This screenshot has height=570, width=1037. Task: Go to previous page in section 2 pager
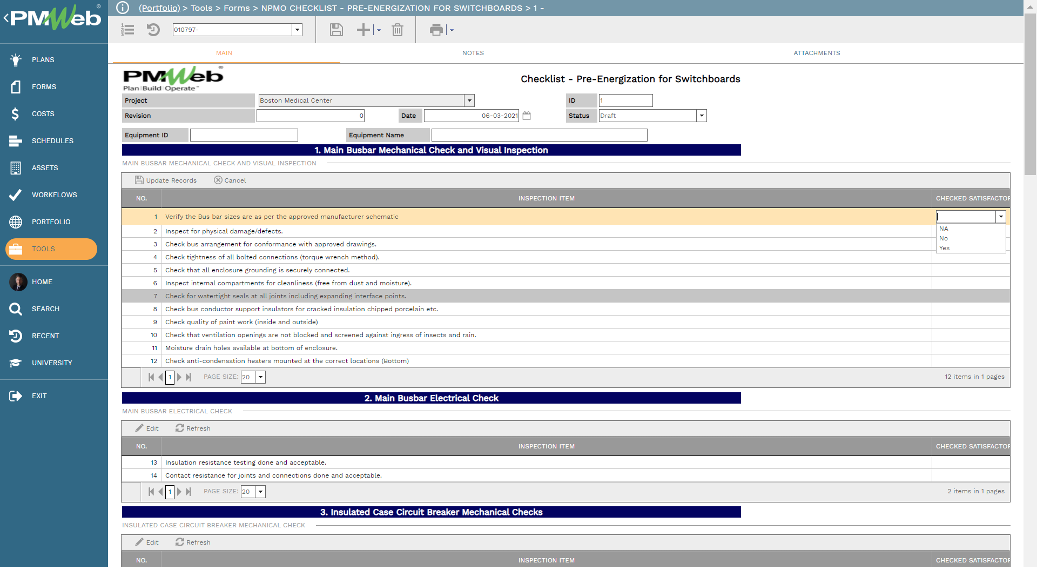(161, 492)
